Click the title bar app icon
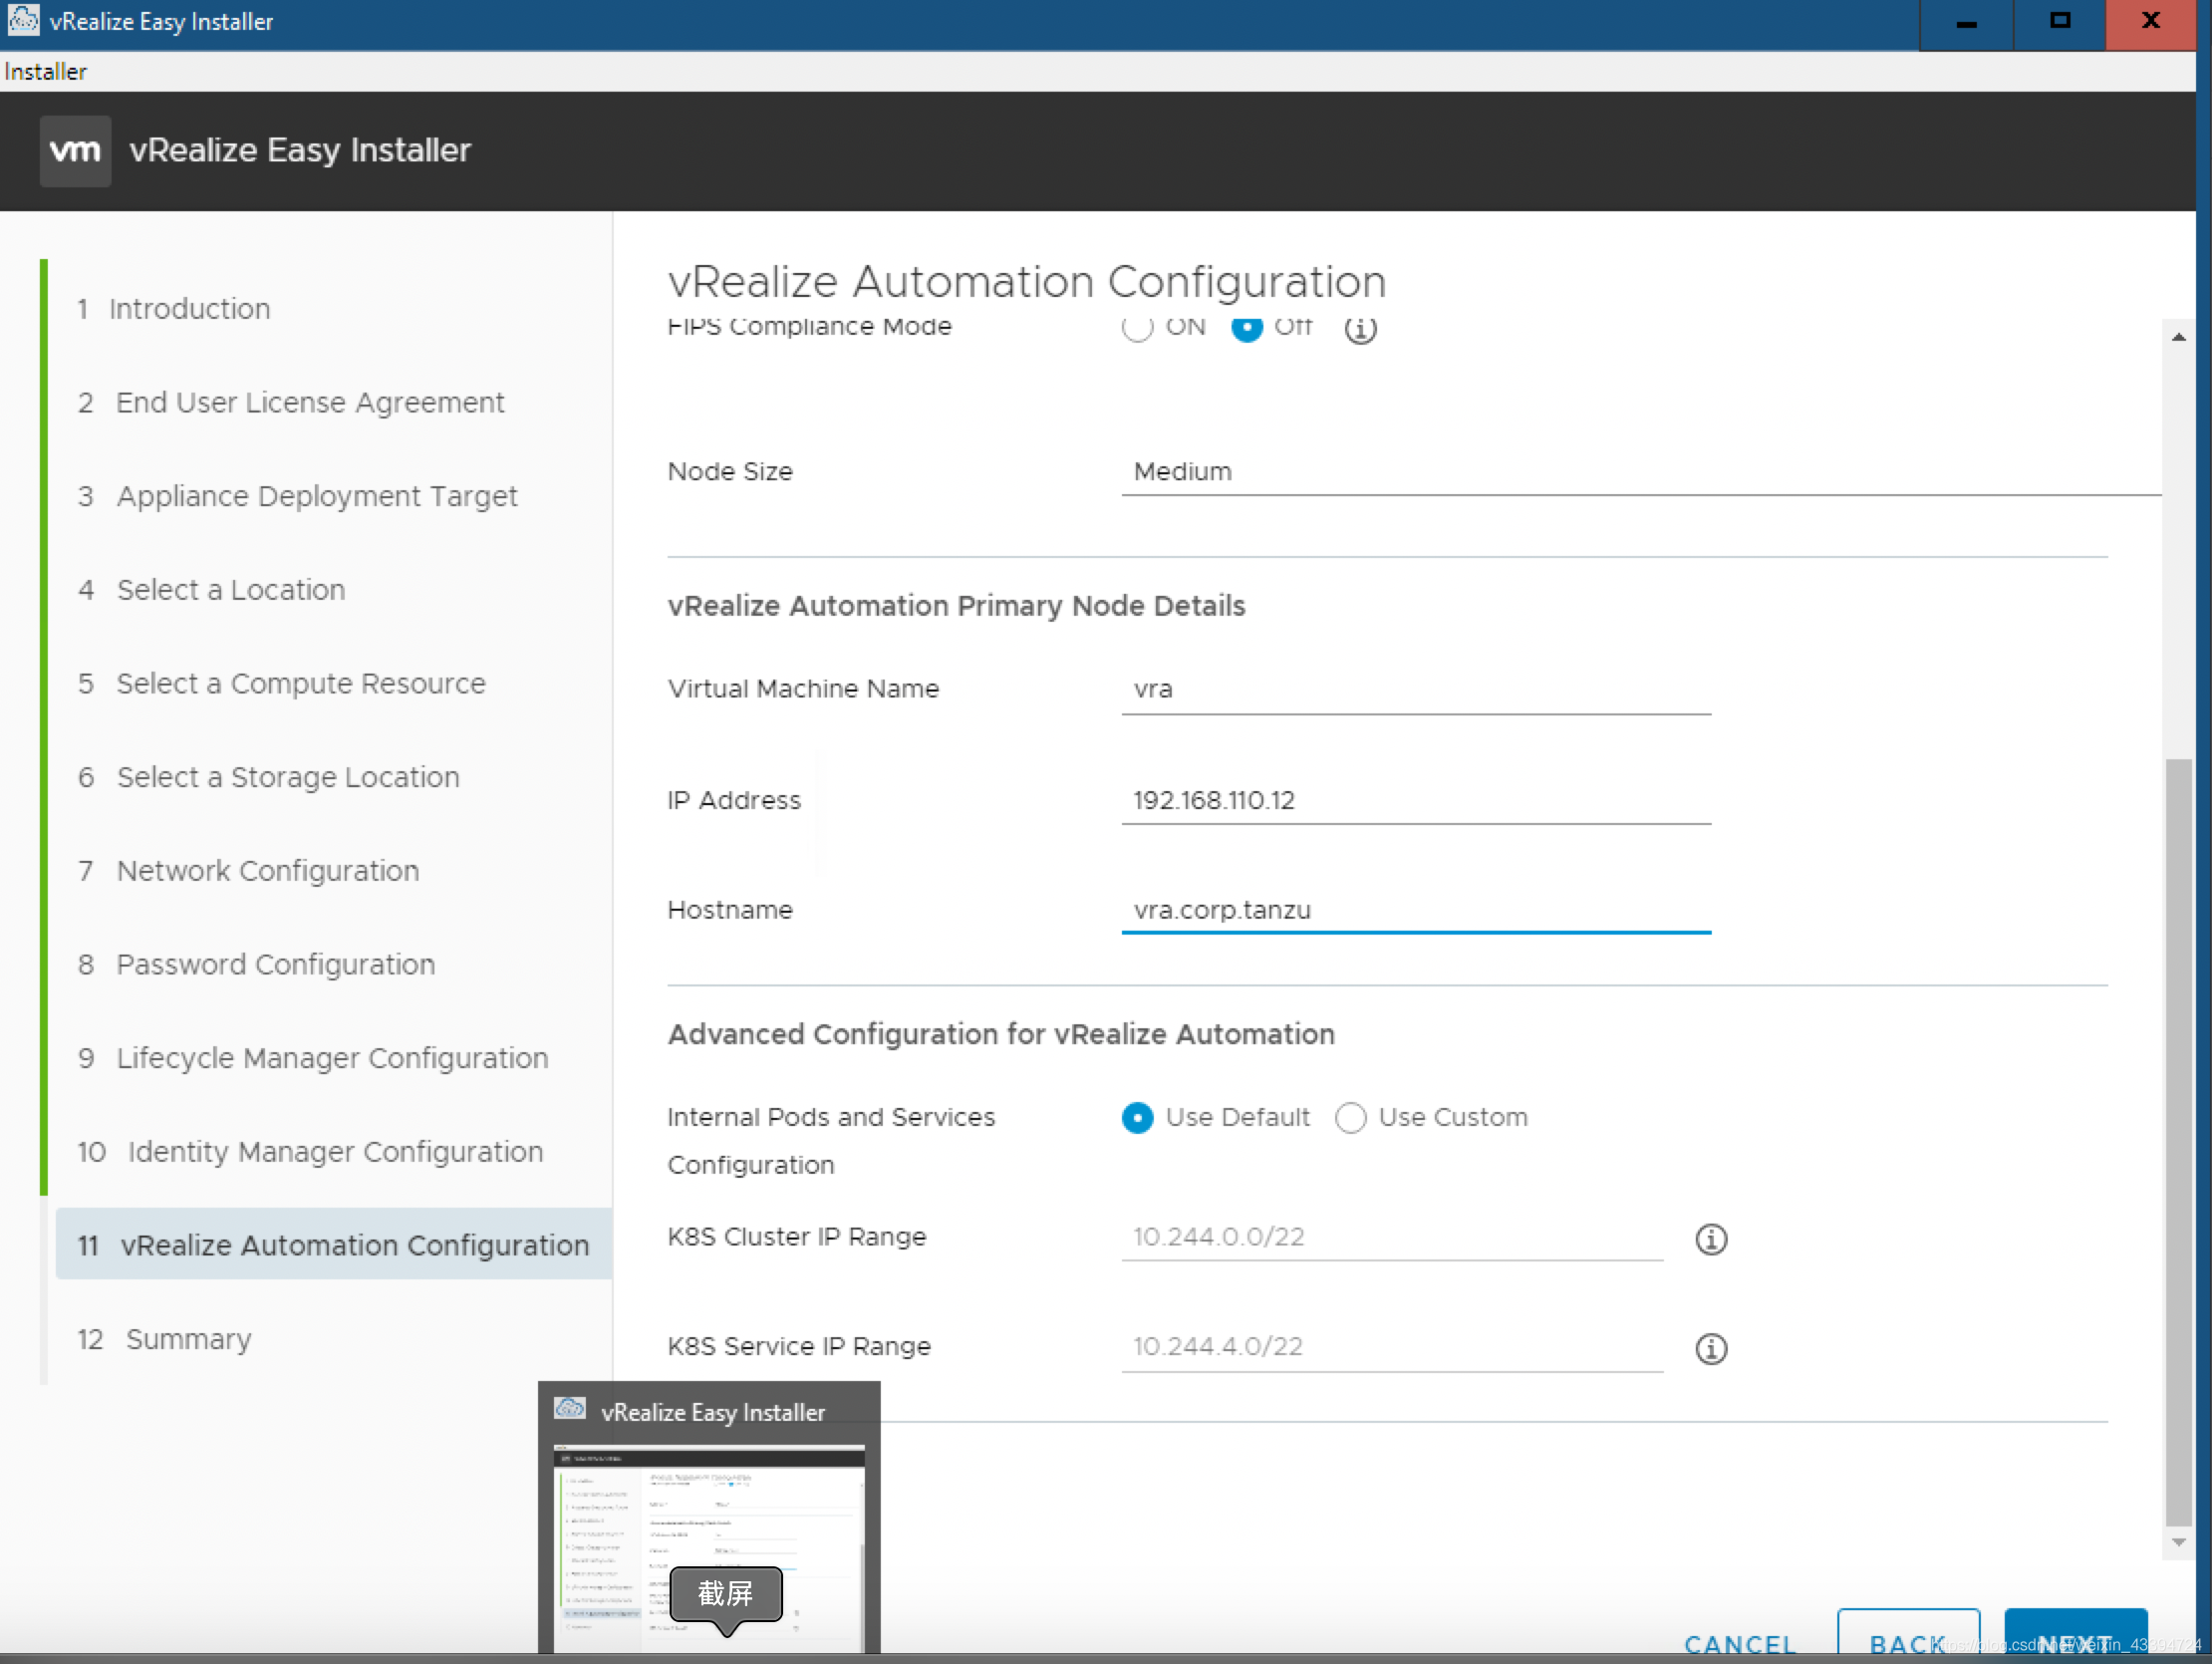The image size is (2212, 1664). point(22,20)
